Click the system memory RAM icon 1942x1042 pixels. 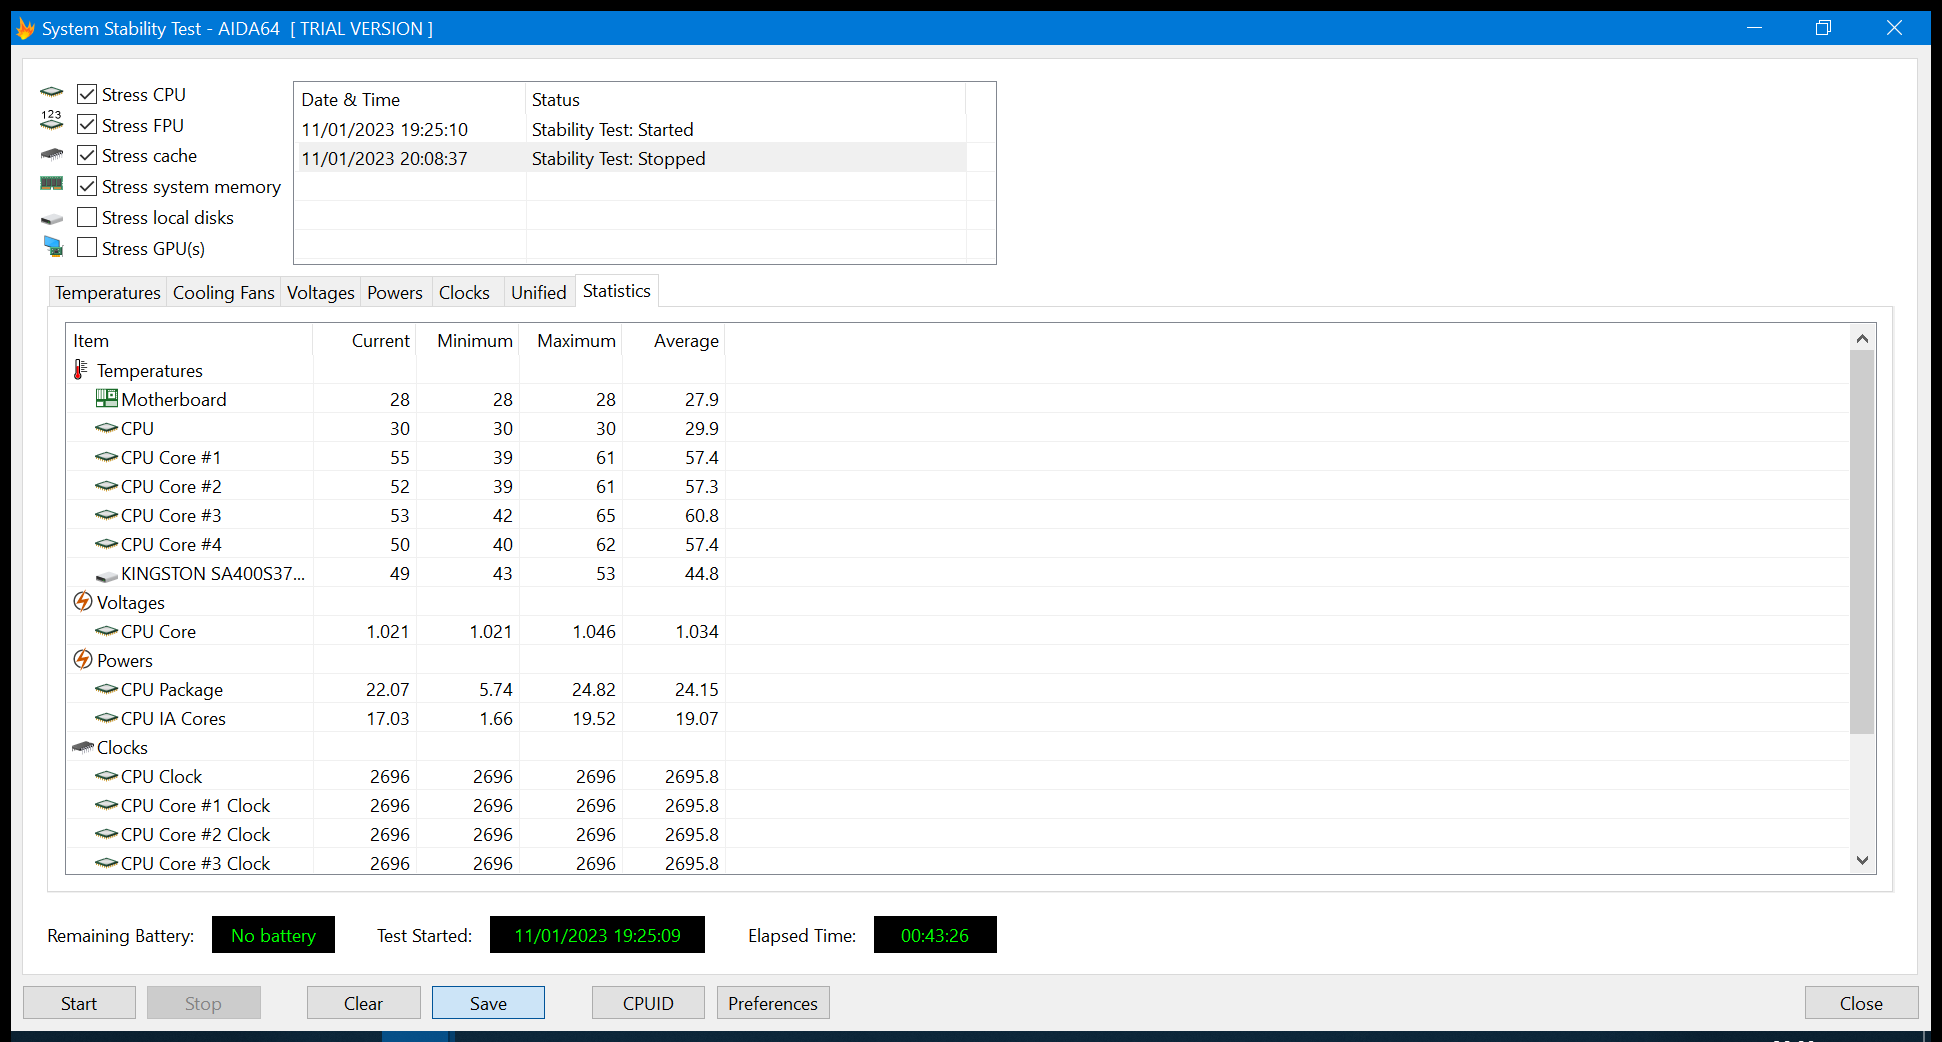click(x=52, y=184)
